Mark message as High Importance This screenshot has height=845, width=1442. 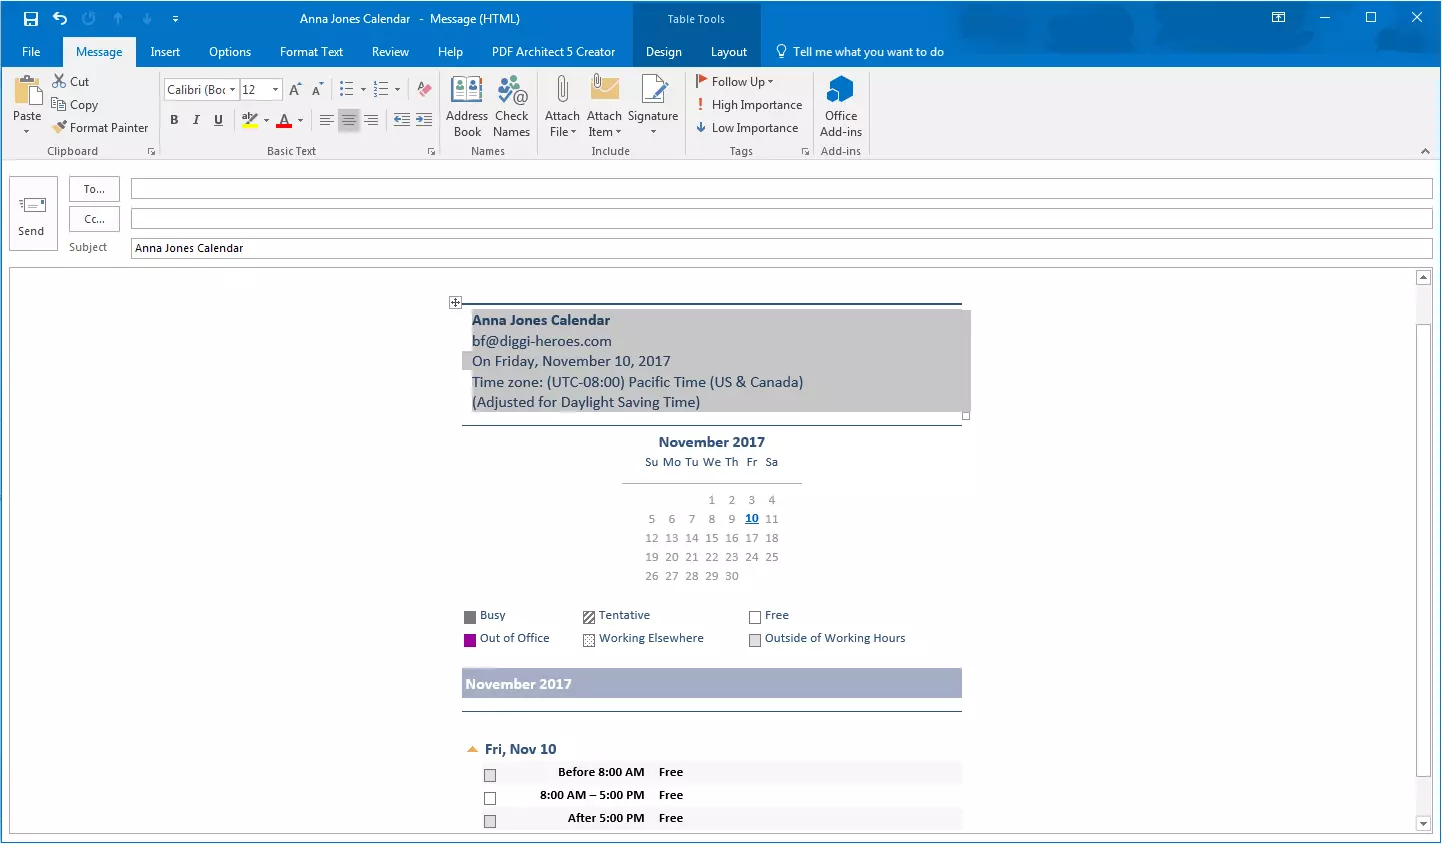coord(749,104)
